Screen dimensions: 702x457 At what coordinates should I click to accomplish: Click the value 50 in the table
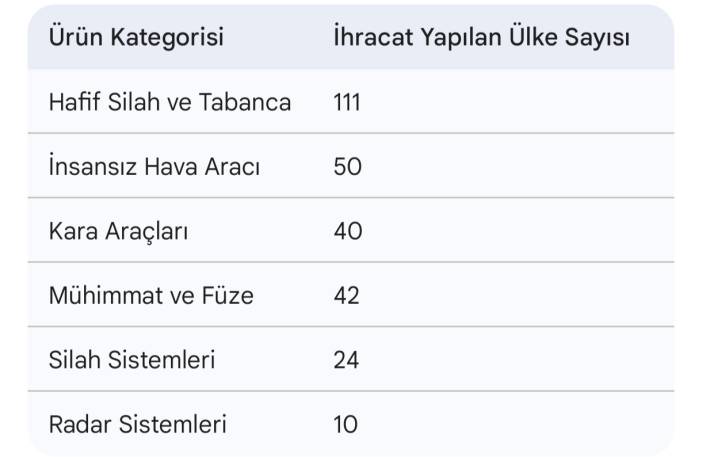347,167
